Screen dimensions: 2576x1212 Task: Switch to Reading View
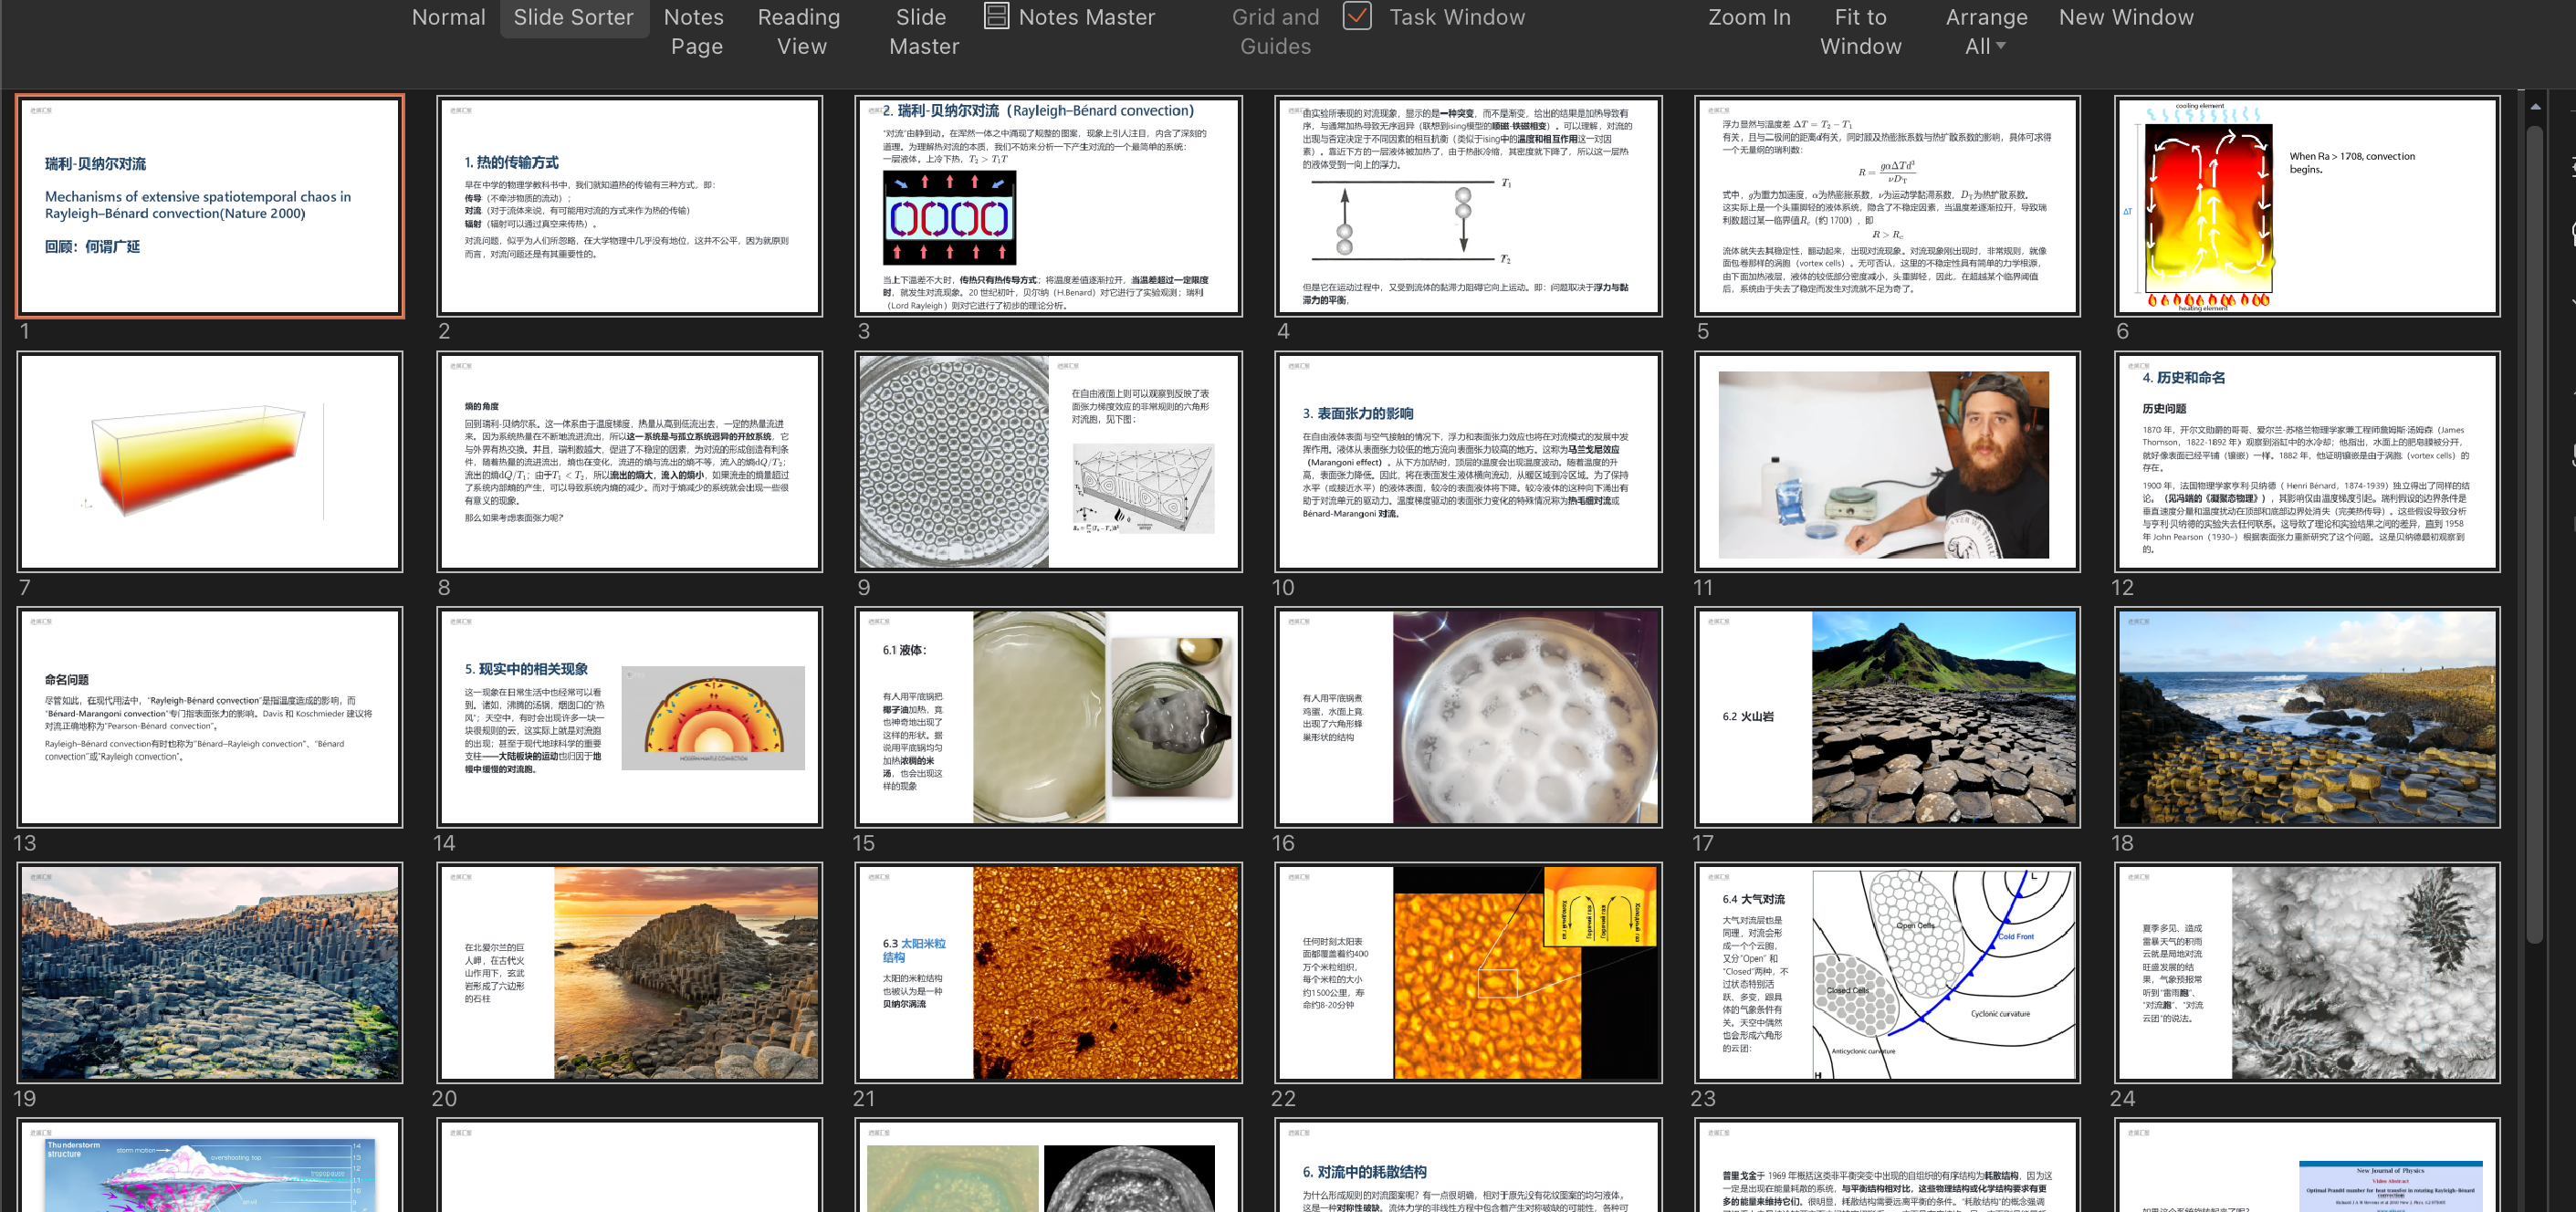pos(799,31)
